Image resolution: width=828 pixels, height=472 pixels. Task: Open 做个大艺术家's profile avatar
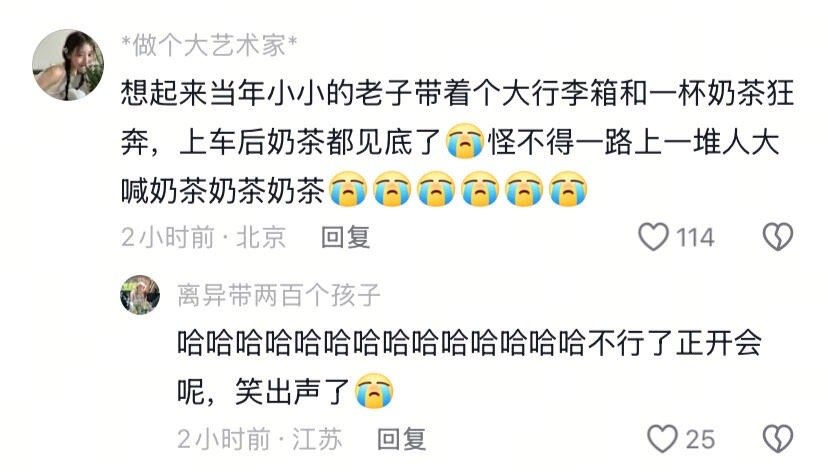pos(68,64)
